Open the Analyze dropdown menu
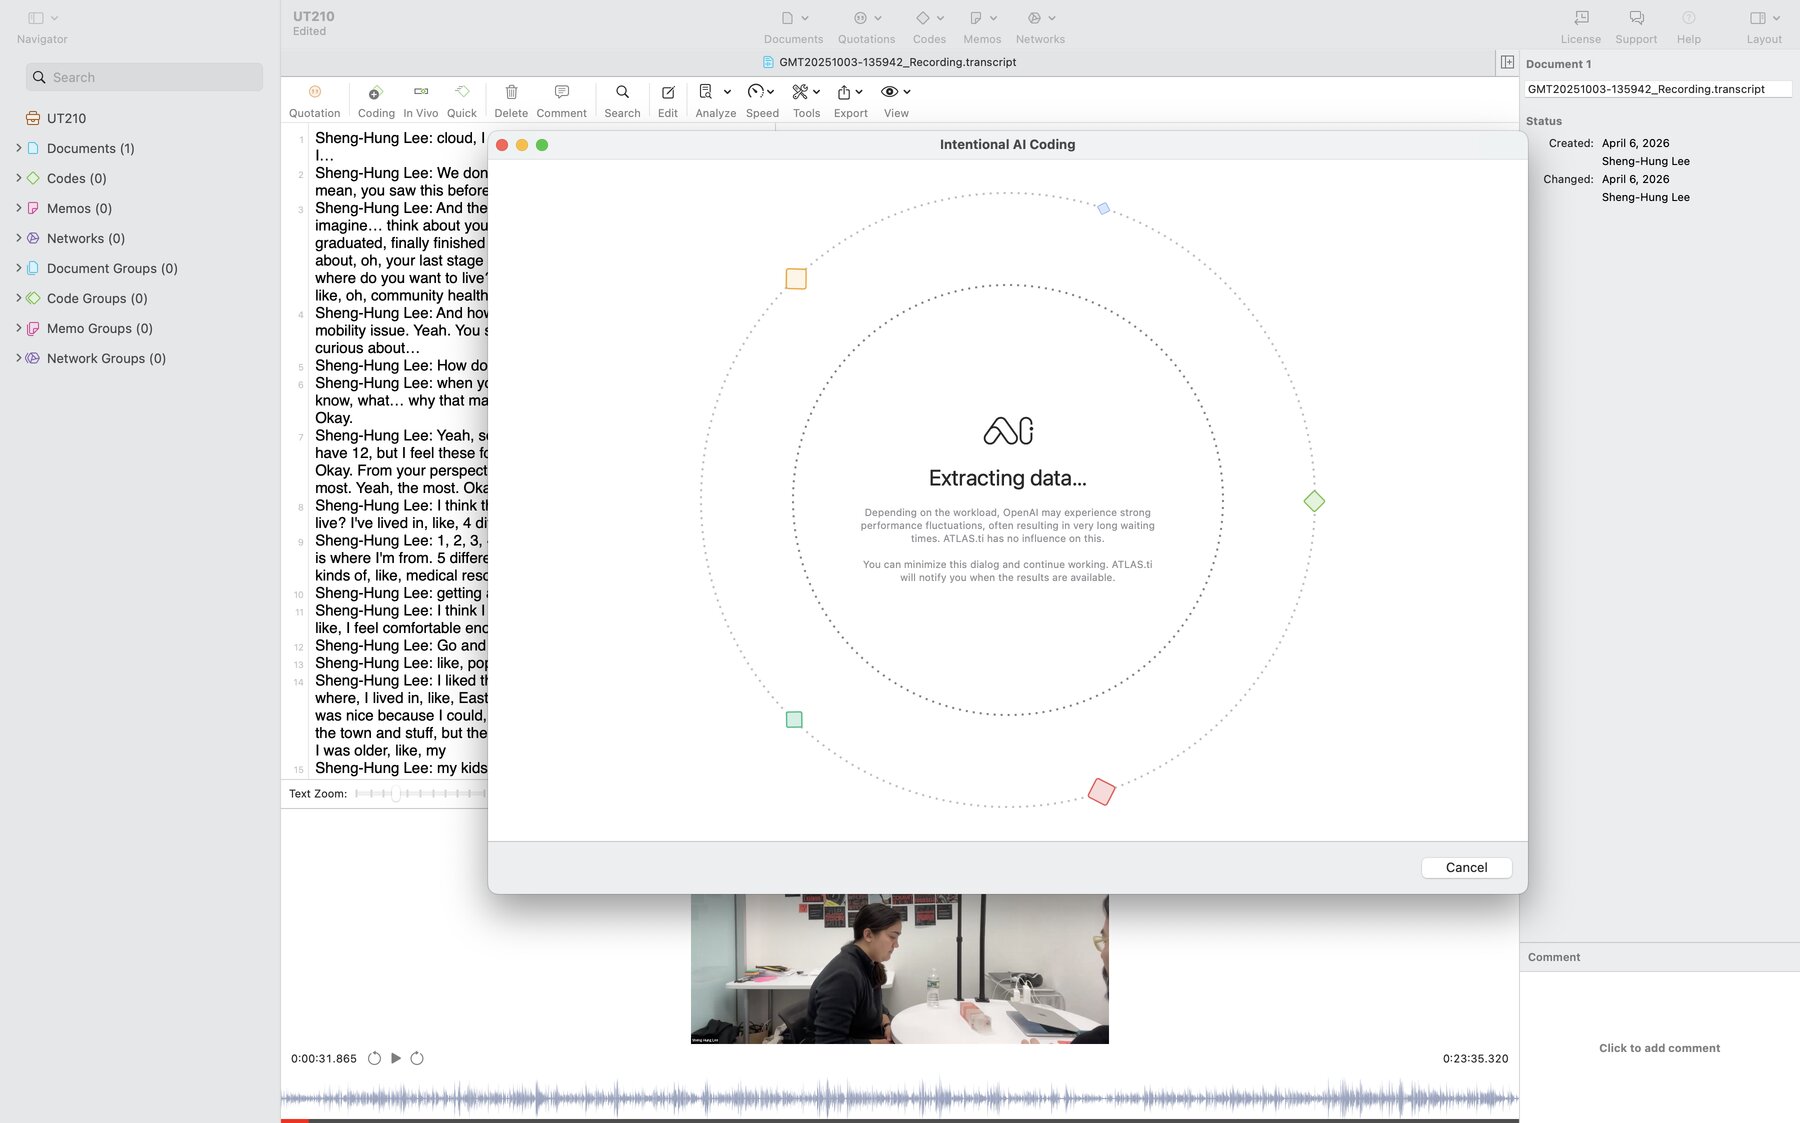The height and width of the screenshot is (1123, 1800). coord(714,92)
